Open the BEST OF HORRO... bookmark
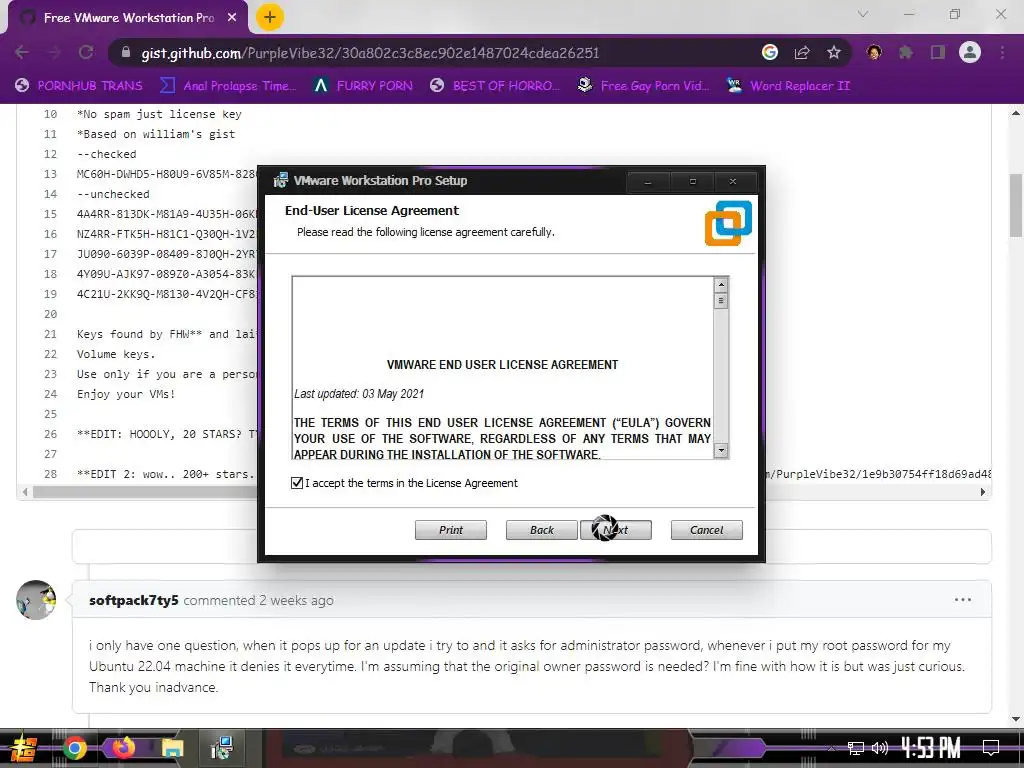This screenshot has width=1024, height=768. coord(495,86)
